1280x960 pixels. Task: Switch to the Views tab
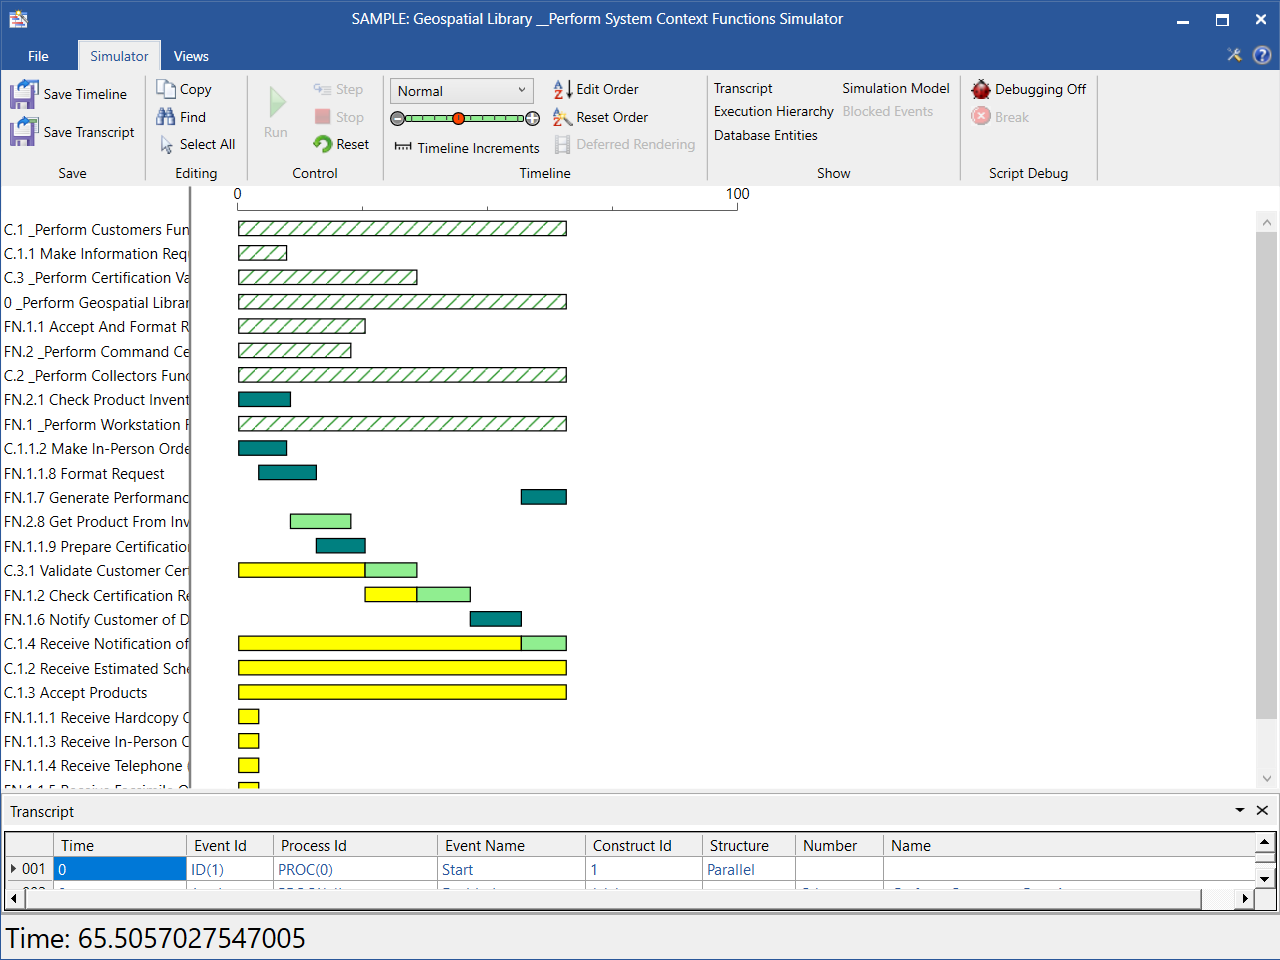(190, 56)
